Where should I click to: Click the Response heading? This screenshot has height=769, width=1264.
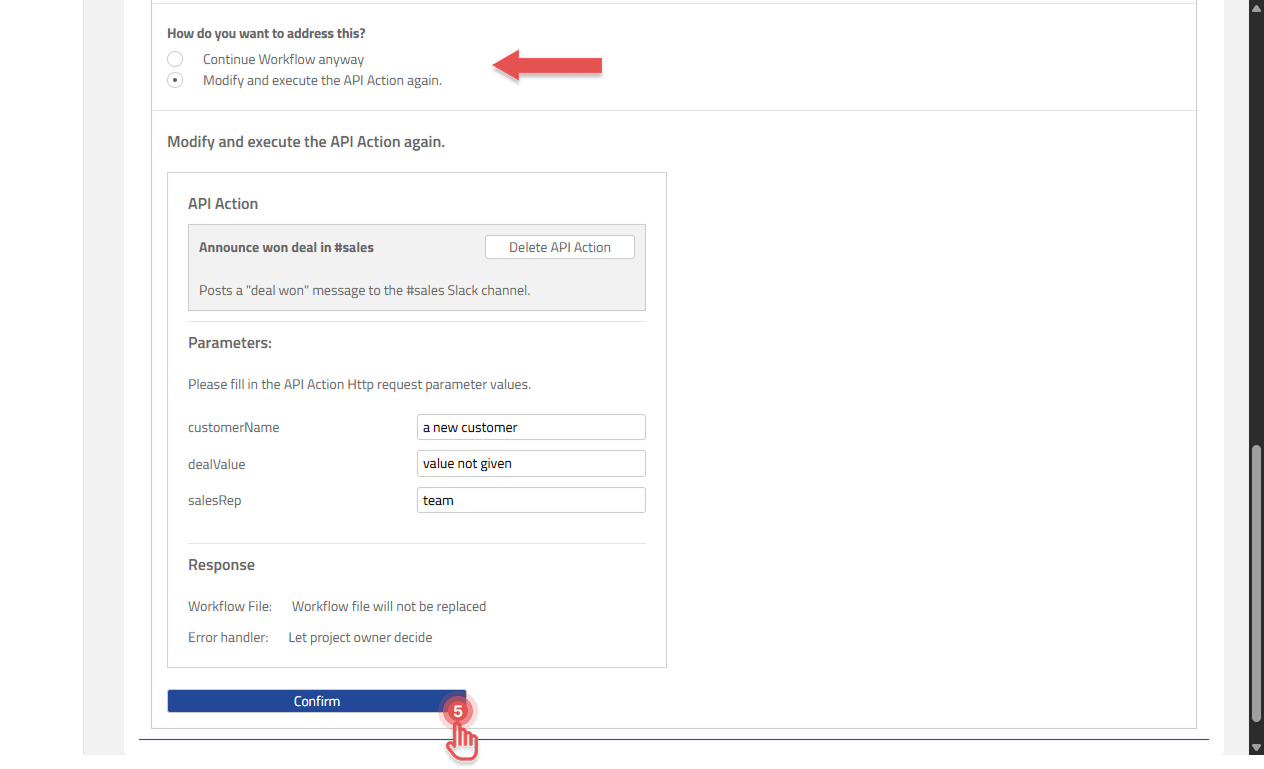221,565
